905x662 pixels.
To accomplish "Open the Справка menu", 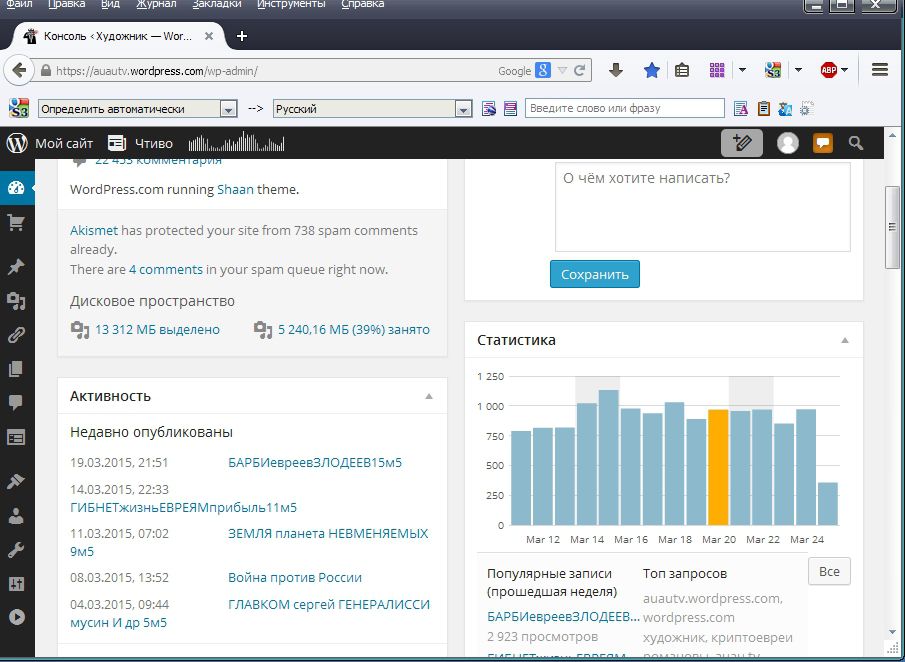I will pyautogui.click(x=362, y=4).
